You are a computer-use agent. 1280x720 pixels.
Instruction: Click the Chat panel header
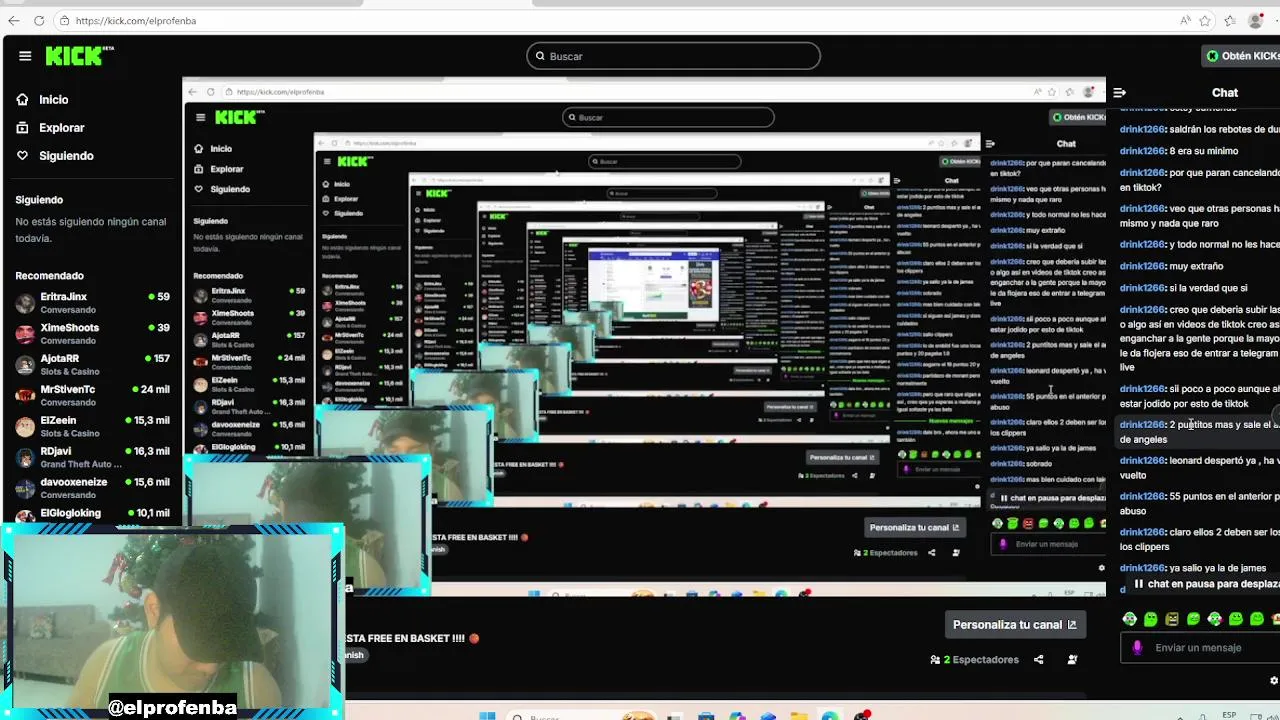pos(1225,92)
